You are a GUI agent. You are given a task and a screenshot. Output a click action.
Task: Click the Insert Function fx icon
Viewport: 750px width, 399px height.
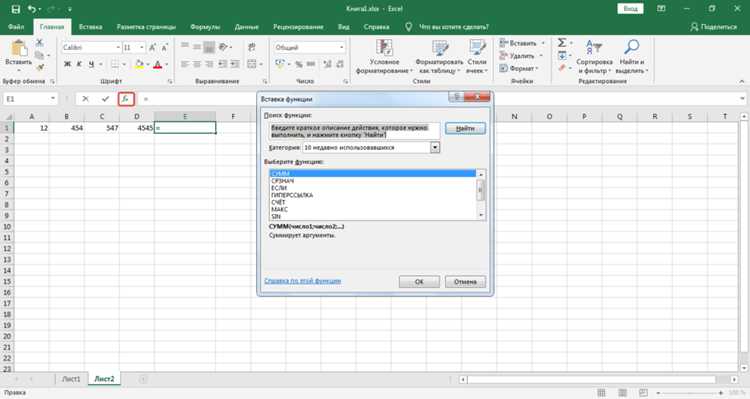(126, 99)
